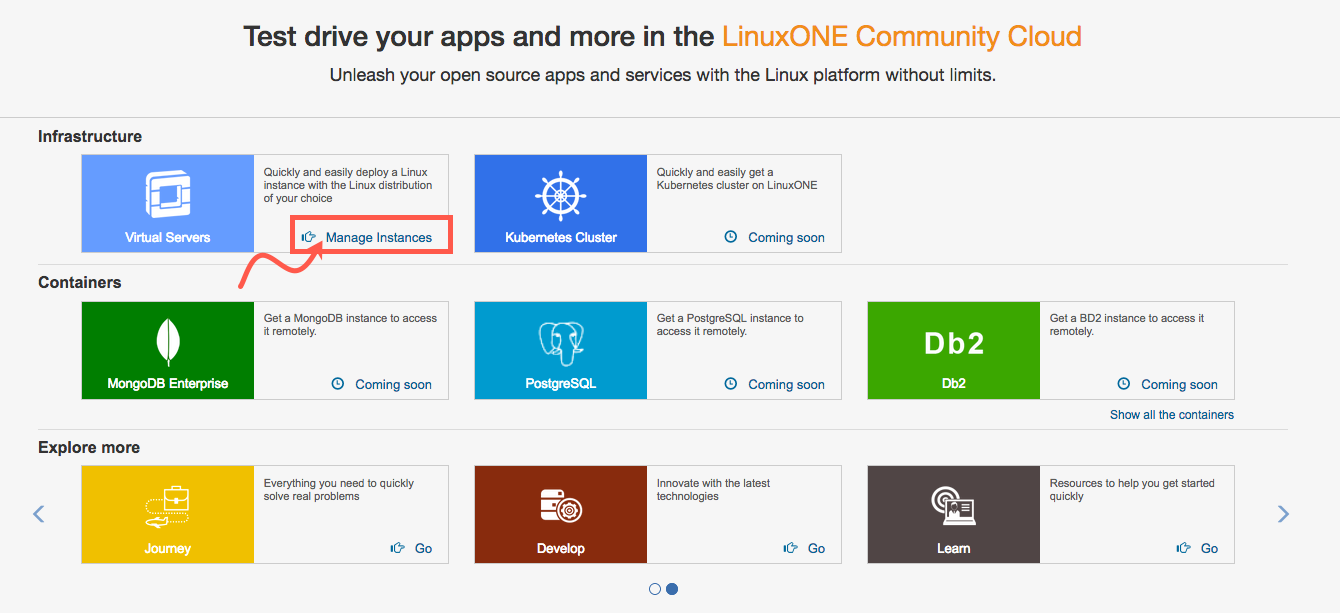Click clock icon in PostgreSQL card

[730, 384]
